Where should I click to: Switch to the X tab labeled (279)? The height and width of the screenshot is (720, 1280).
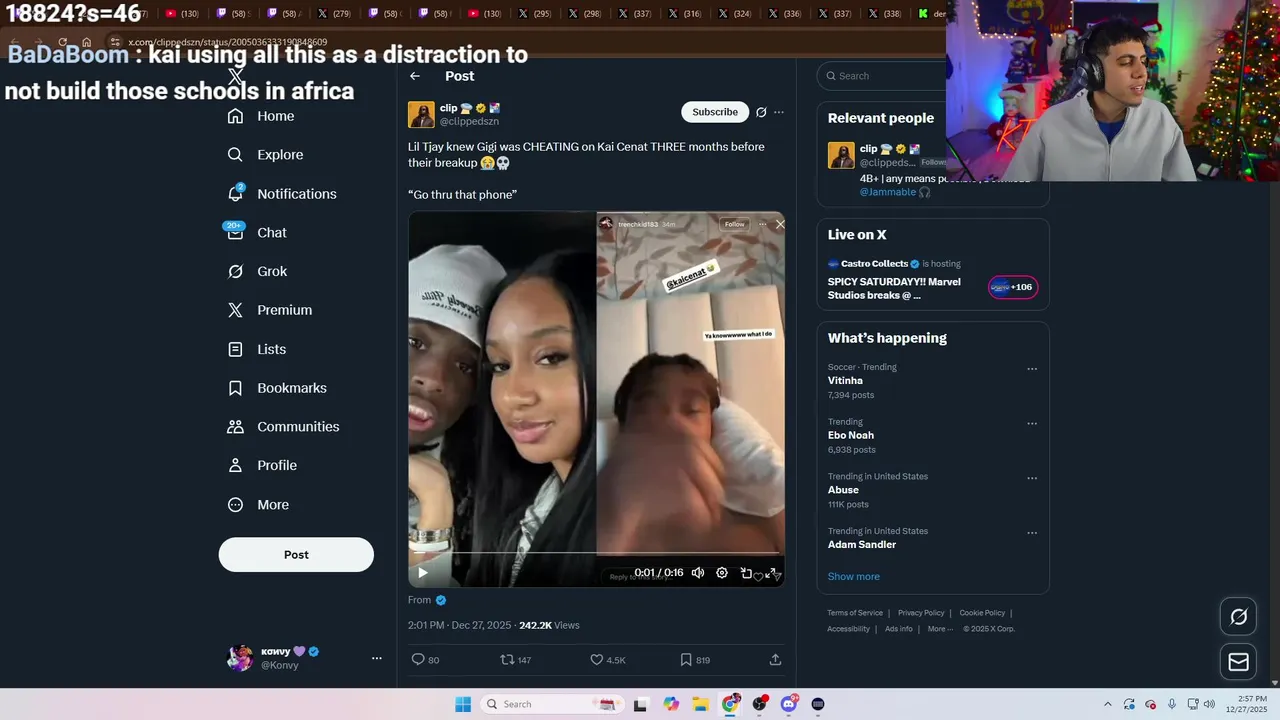[x=334, y=14]
